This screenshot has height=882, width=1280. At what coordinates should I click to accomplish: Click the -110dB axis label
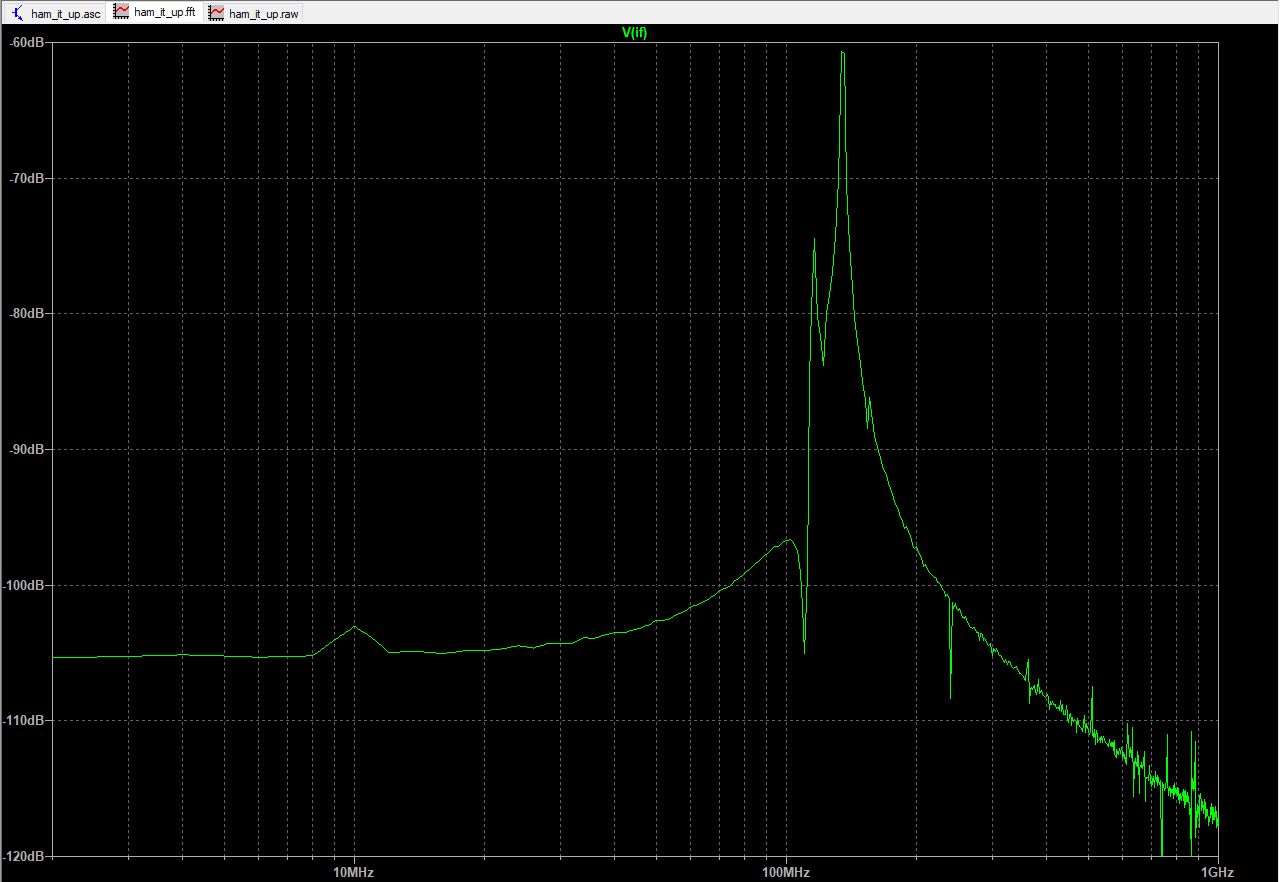click(24, 720)
